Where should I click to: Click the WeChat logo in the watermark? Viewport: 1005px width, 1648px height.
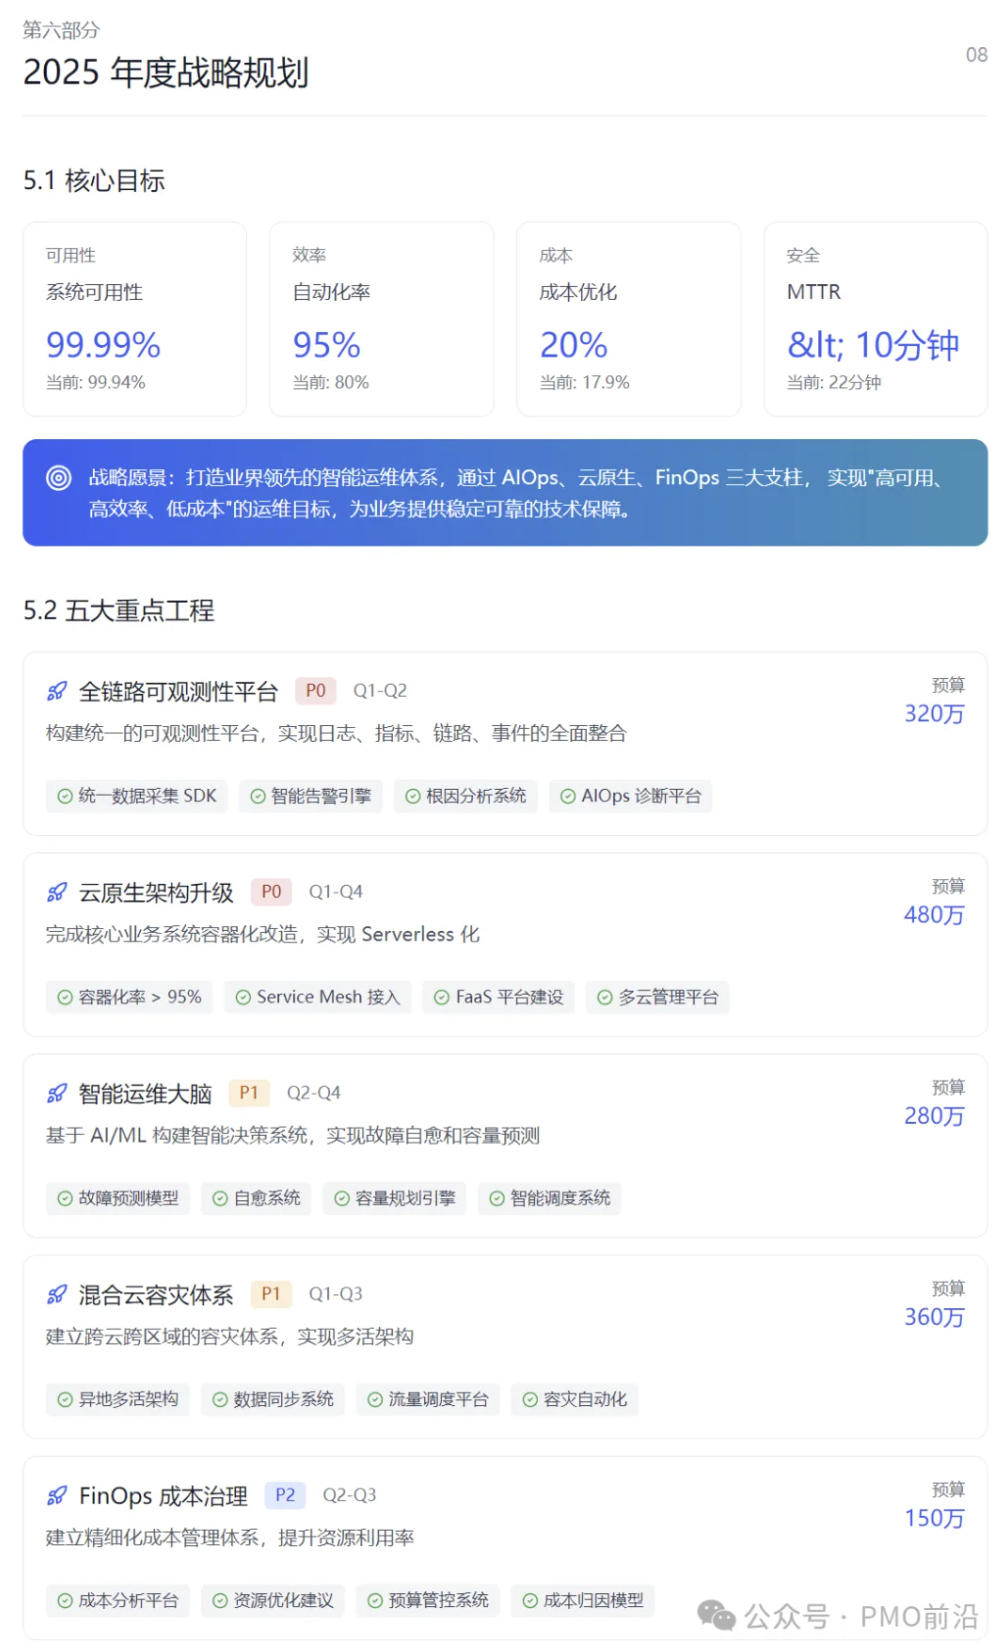[x=716, y=1614]
